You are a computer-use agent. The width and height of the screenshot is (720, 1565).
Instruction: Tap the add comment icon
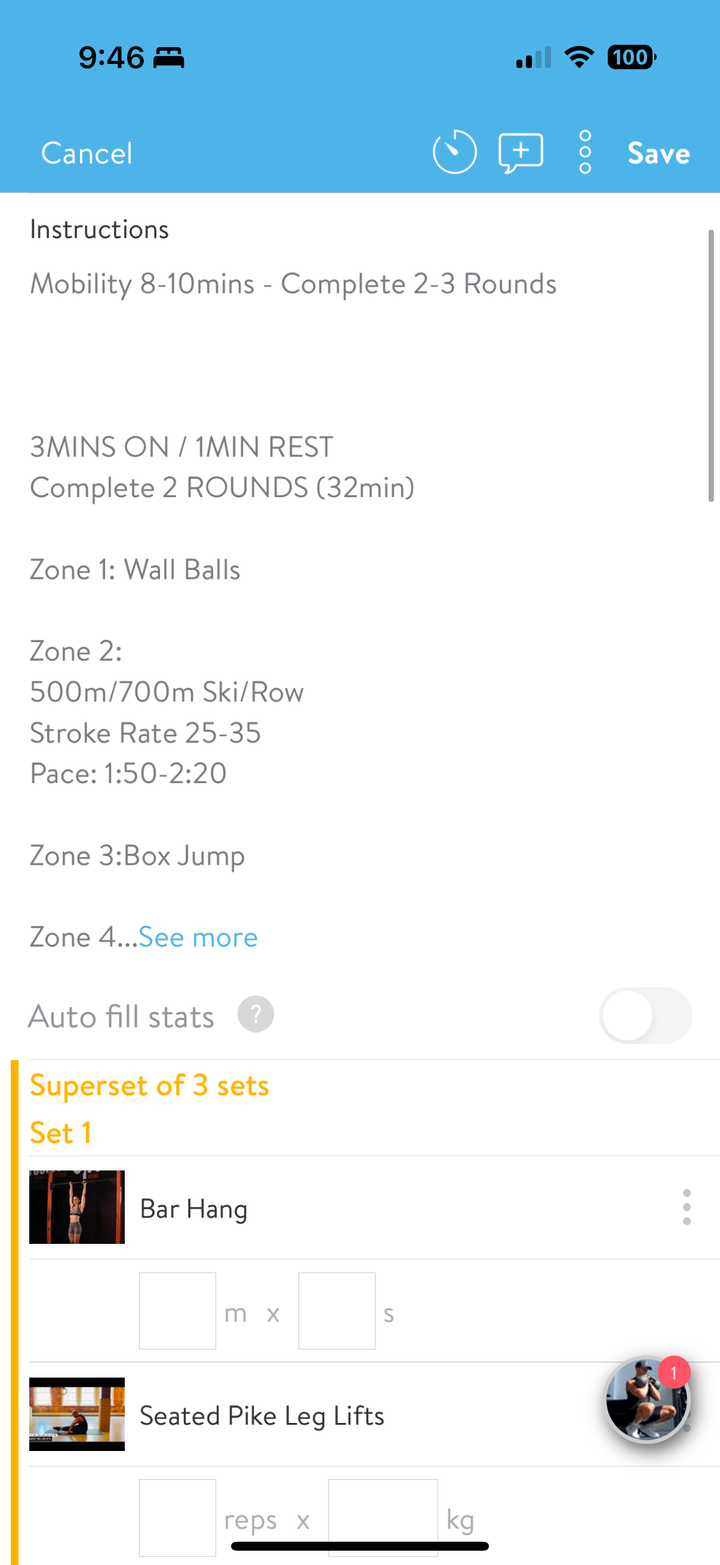tap(520, 153)
